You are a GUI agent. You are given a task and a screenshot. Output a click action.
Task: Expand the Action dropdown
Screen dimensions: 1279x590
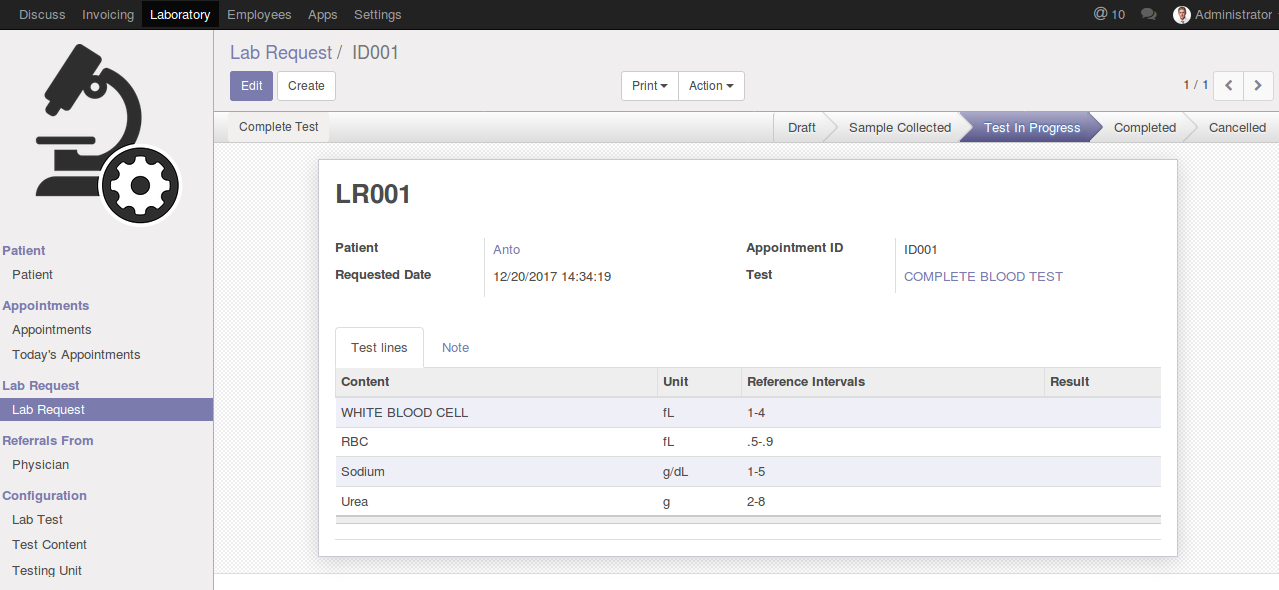pos(711,86)
